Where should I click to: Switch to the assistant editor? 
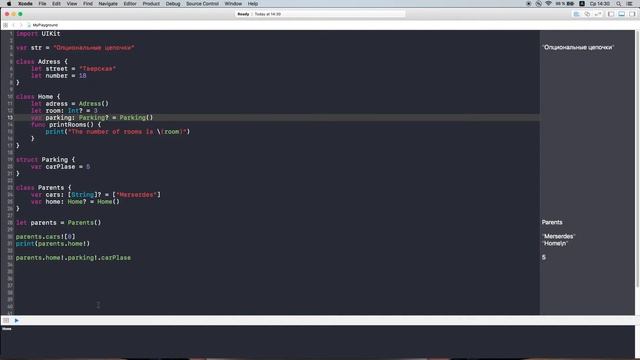587,14
